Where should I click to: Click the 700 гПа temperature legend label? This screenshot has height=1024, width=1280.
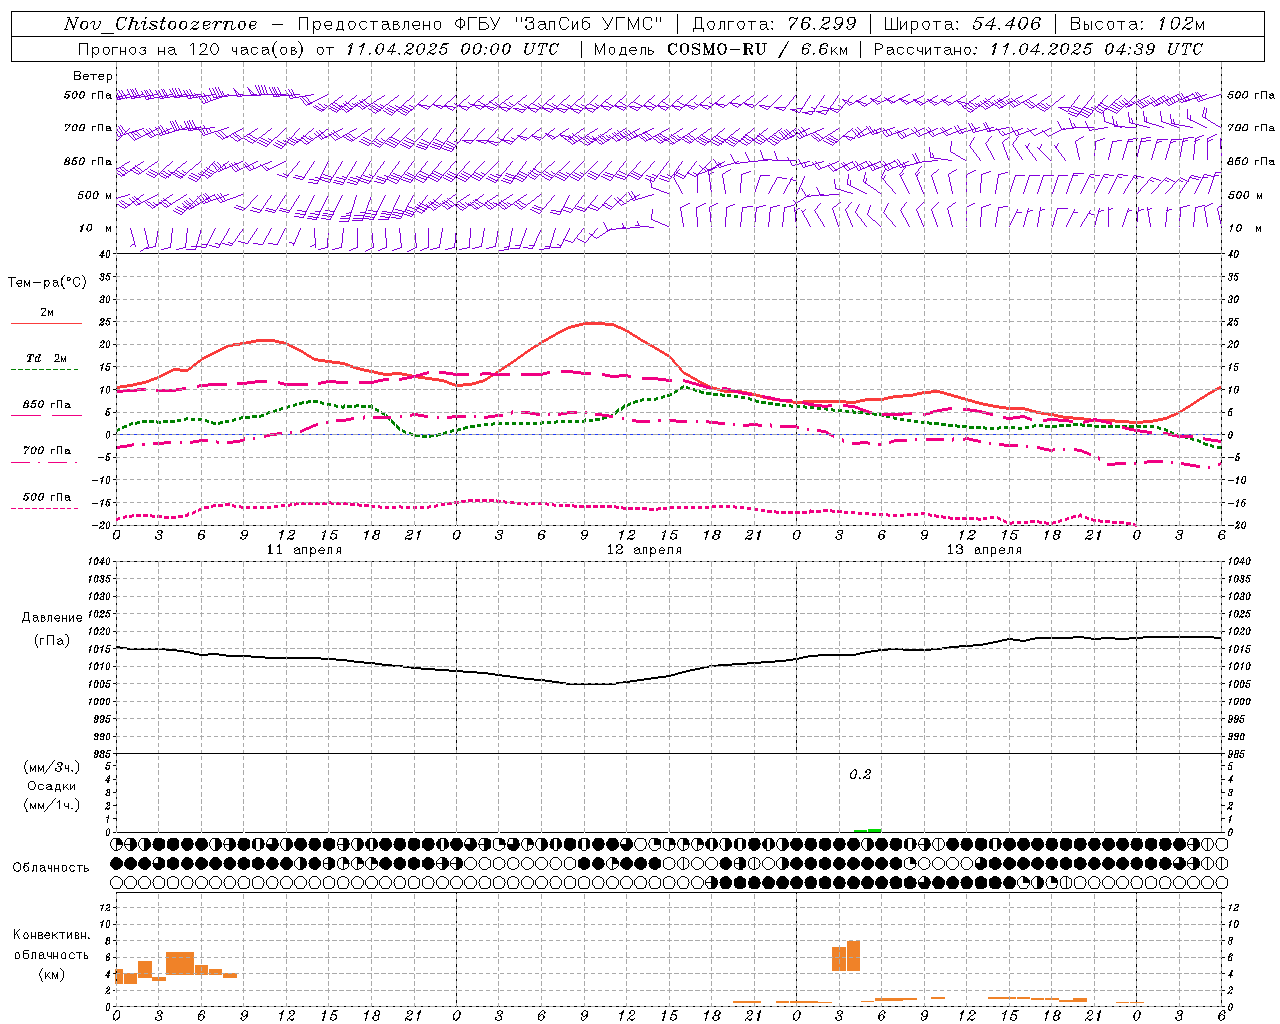click(x=47, y=451)
